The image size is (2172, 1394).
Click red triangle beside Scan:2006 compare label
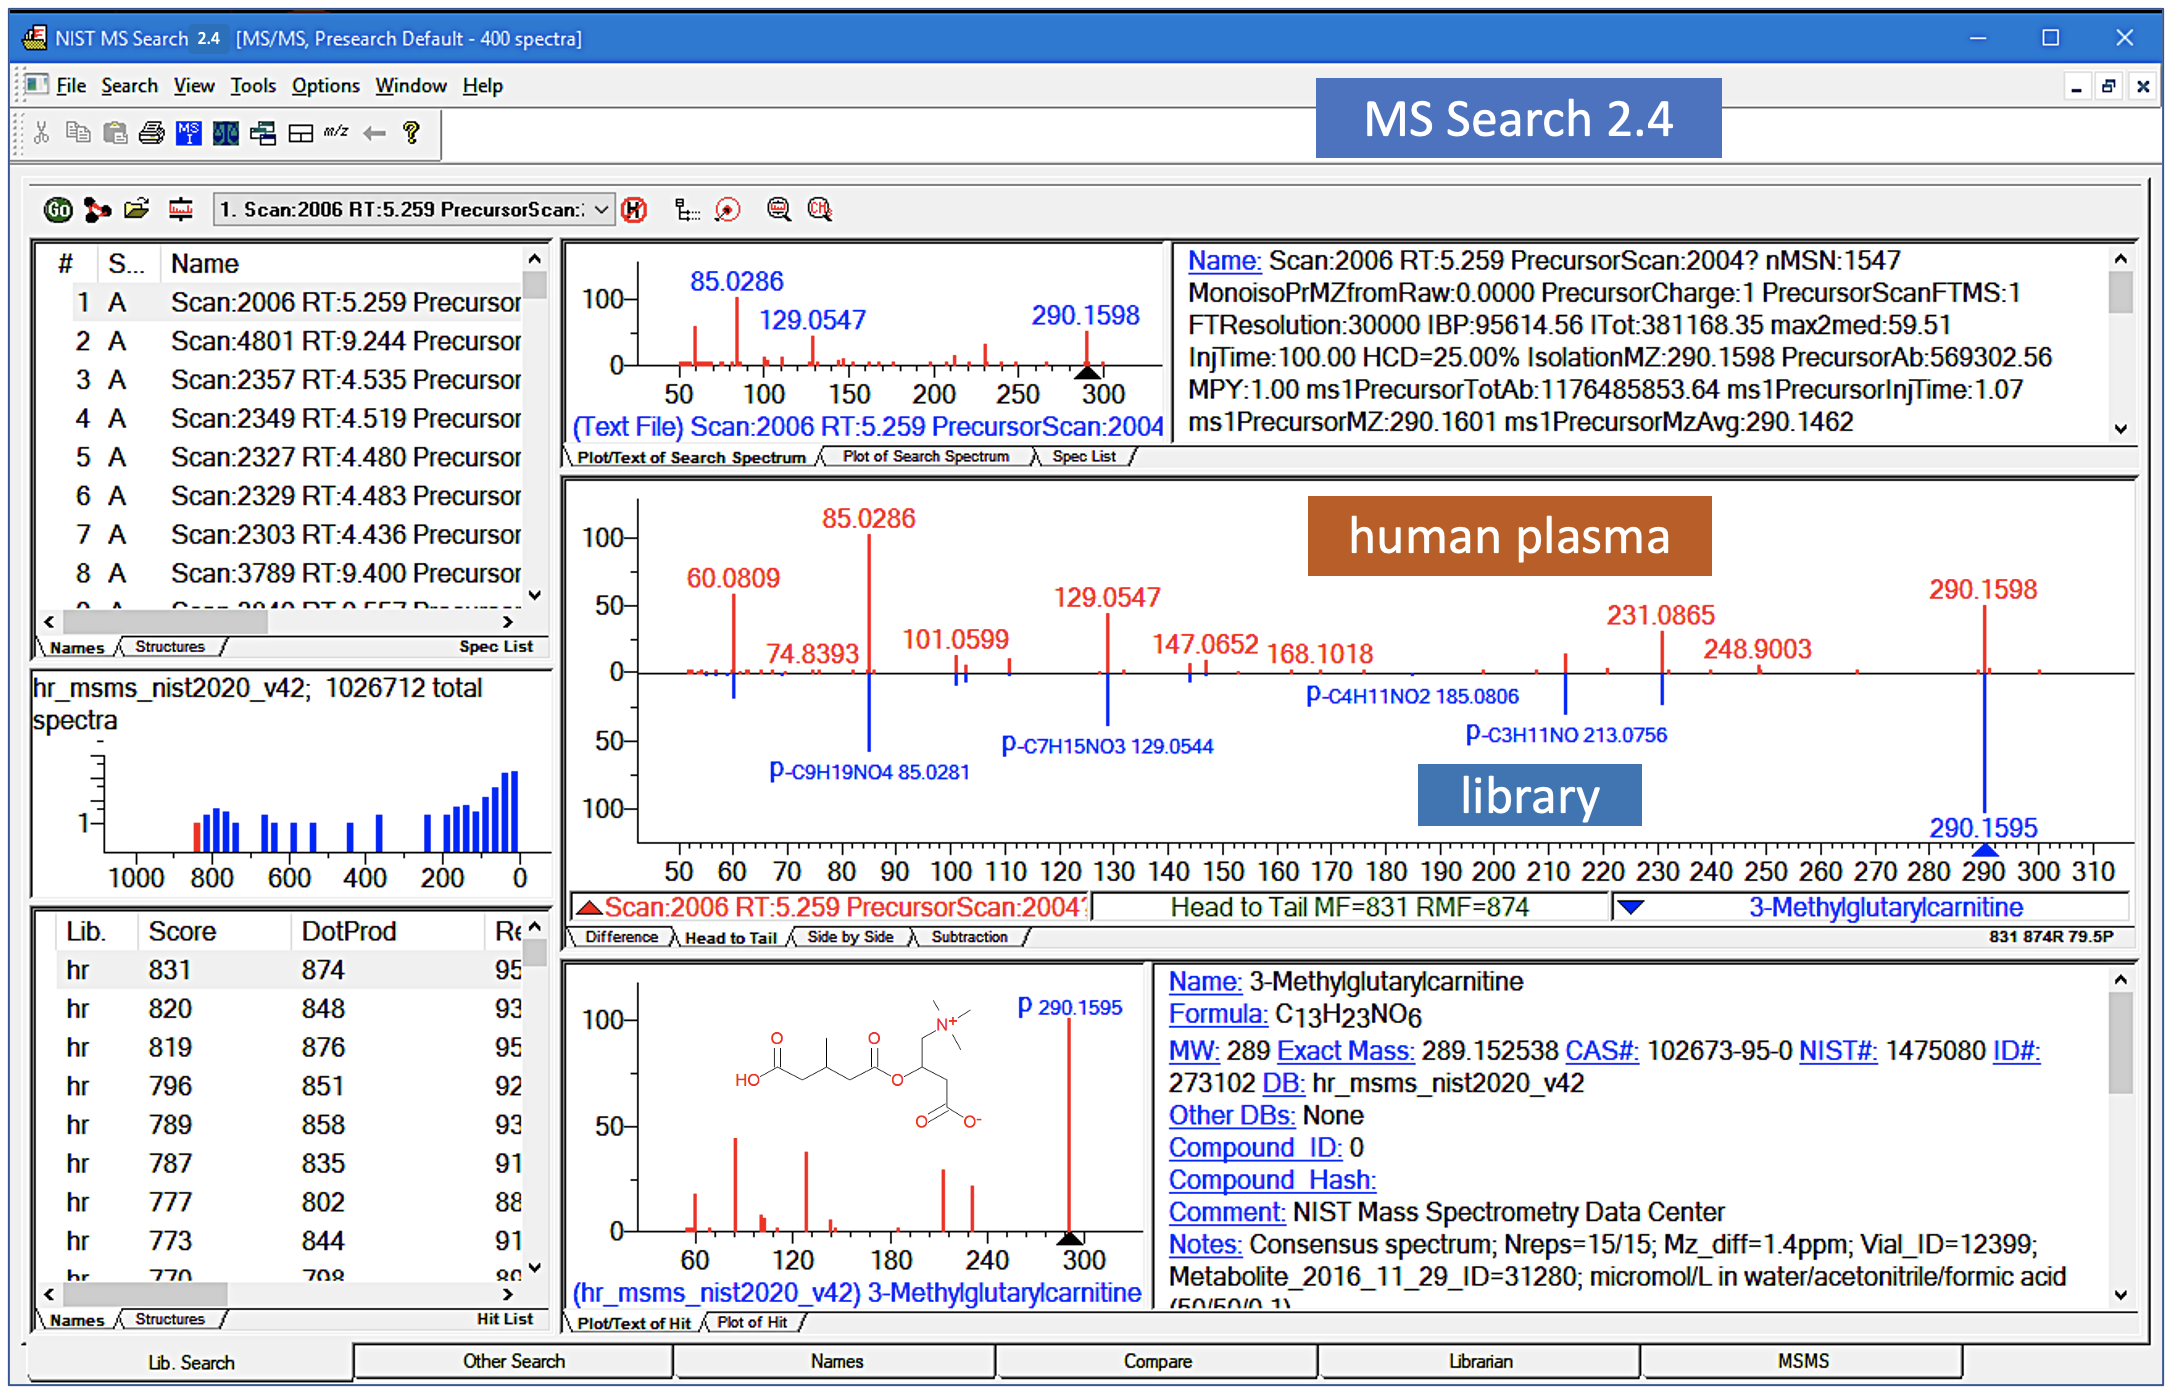(589, 908)
